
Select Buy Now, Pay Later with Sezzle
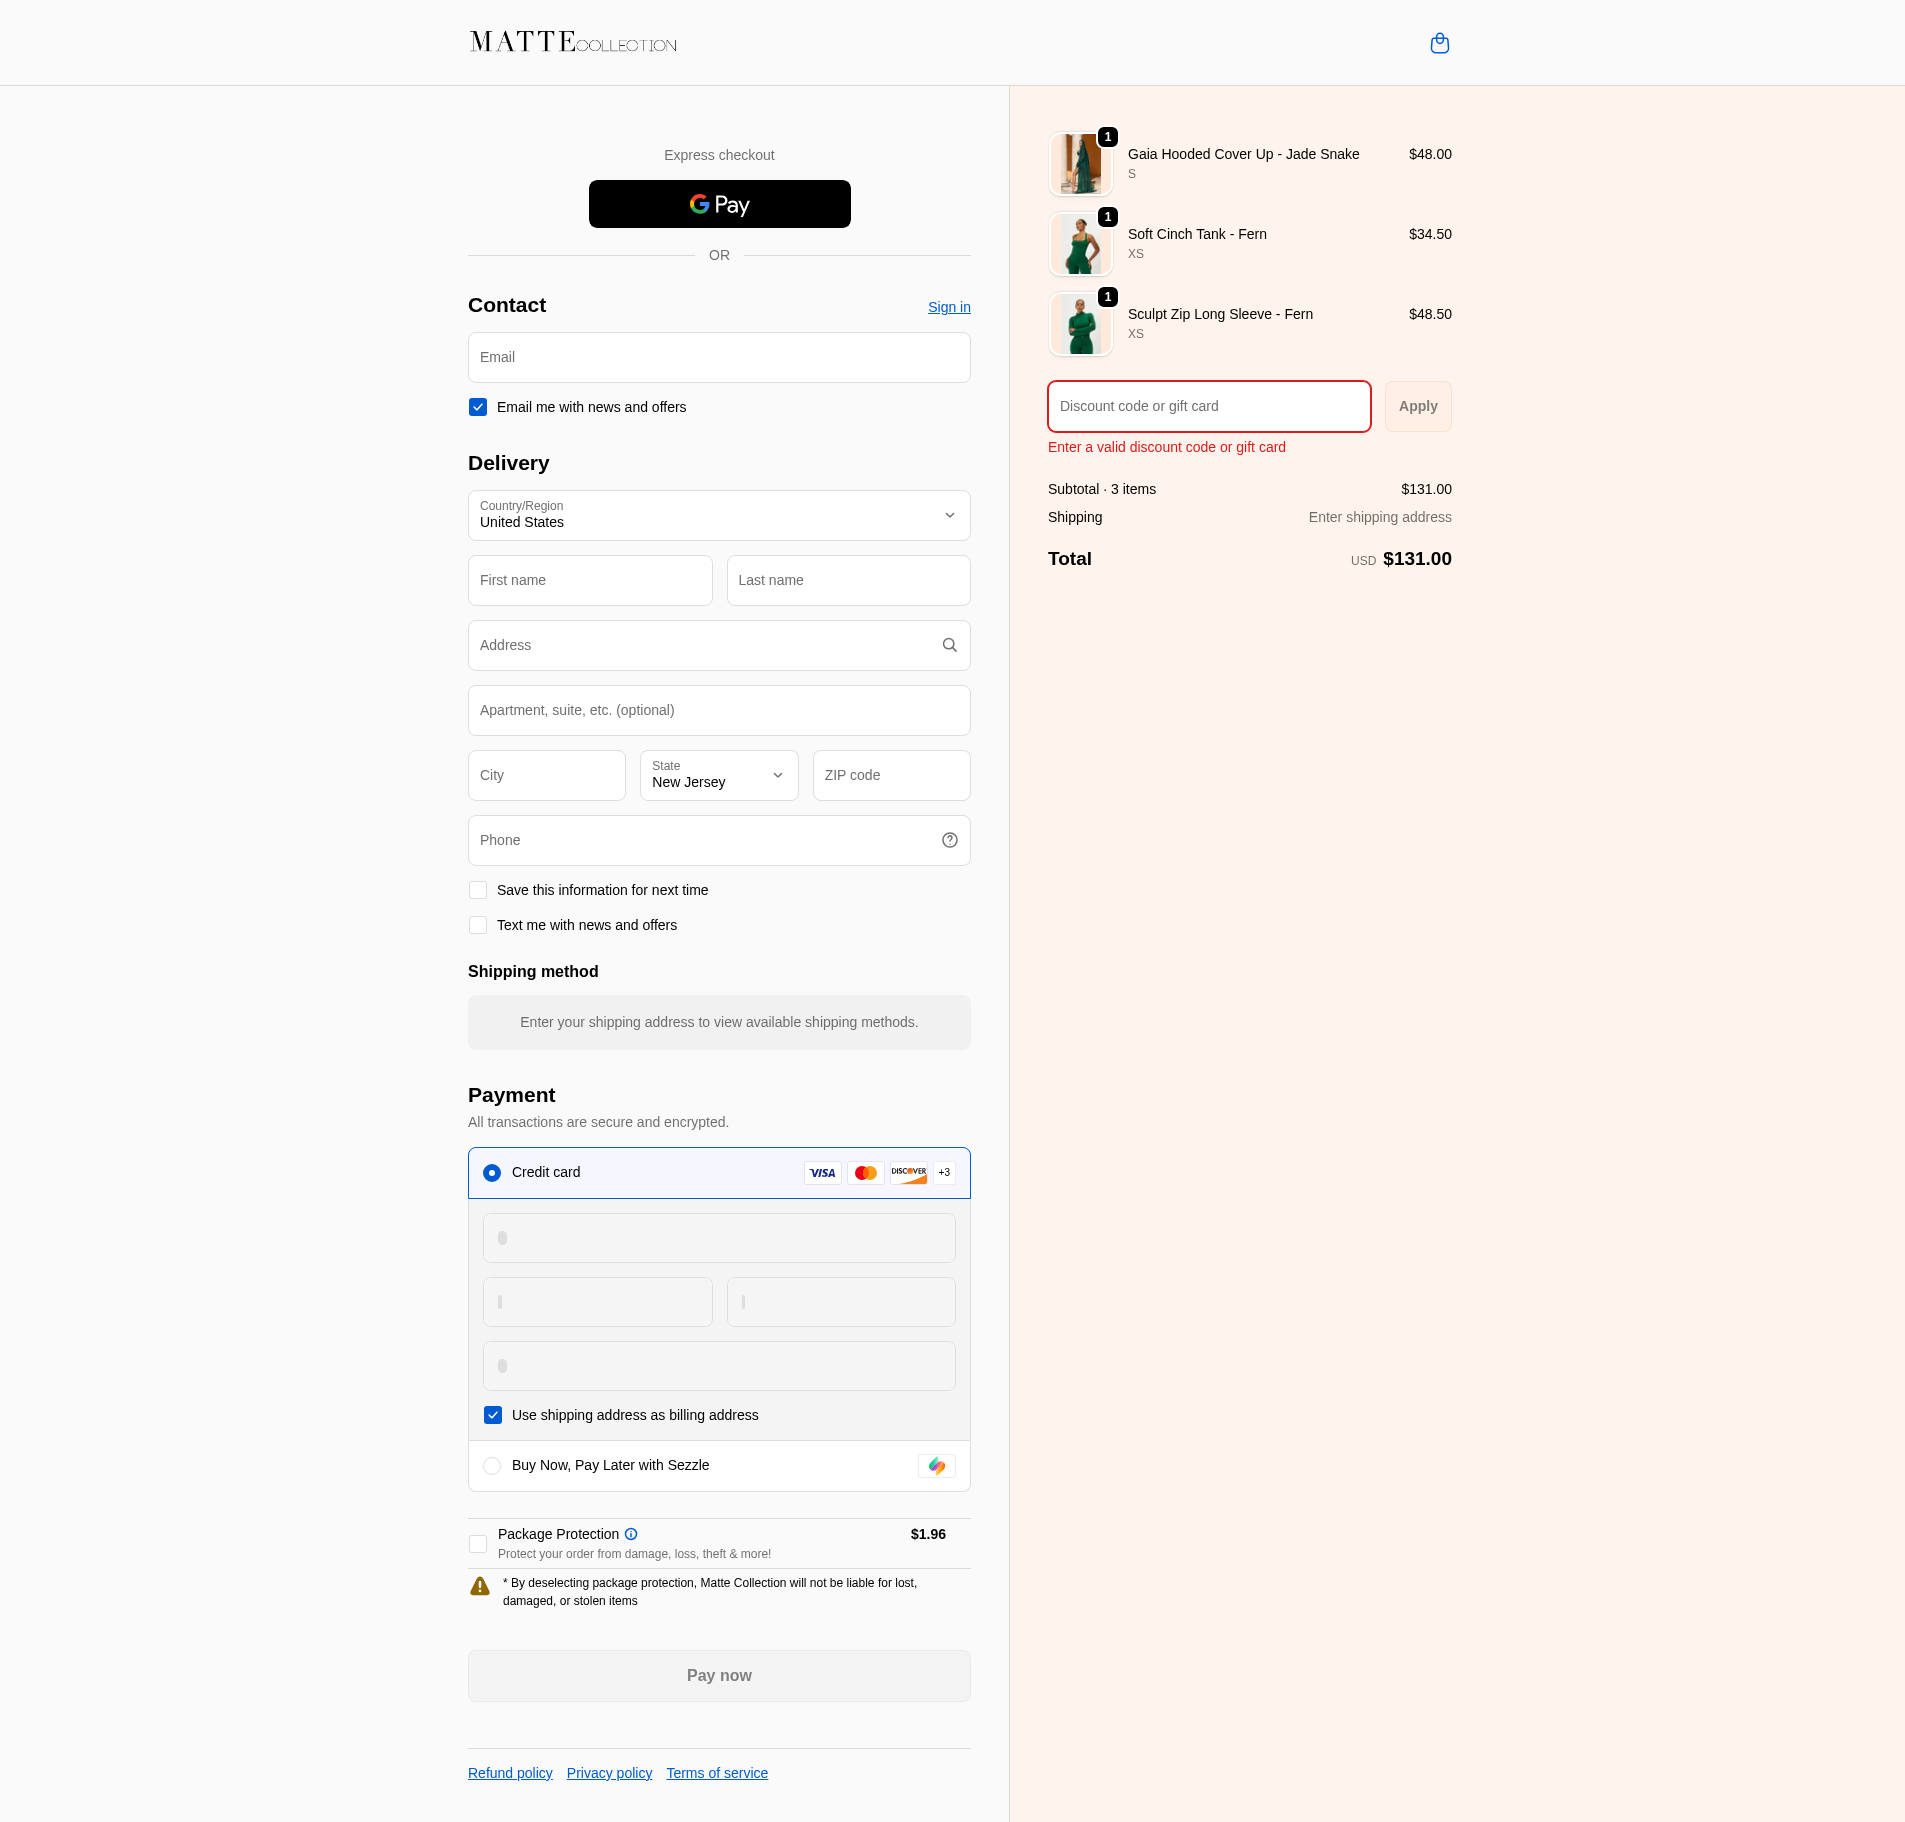pos(492,1466)
